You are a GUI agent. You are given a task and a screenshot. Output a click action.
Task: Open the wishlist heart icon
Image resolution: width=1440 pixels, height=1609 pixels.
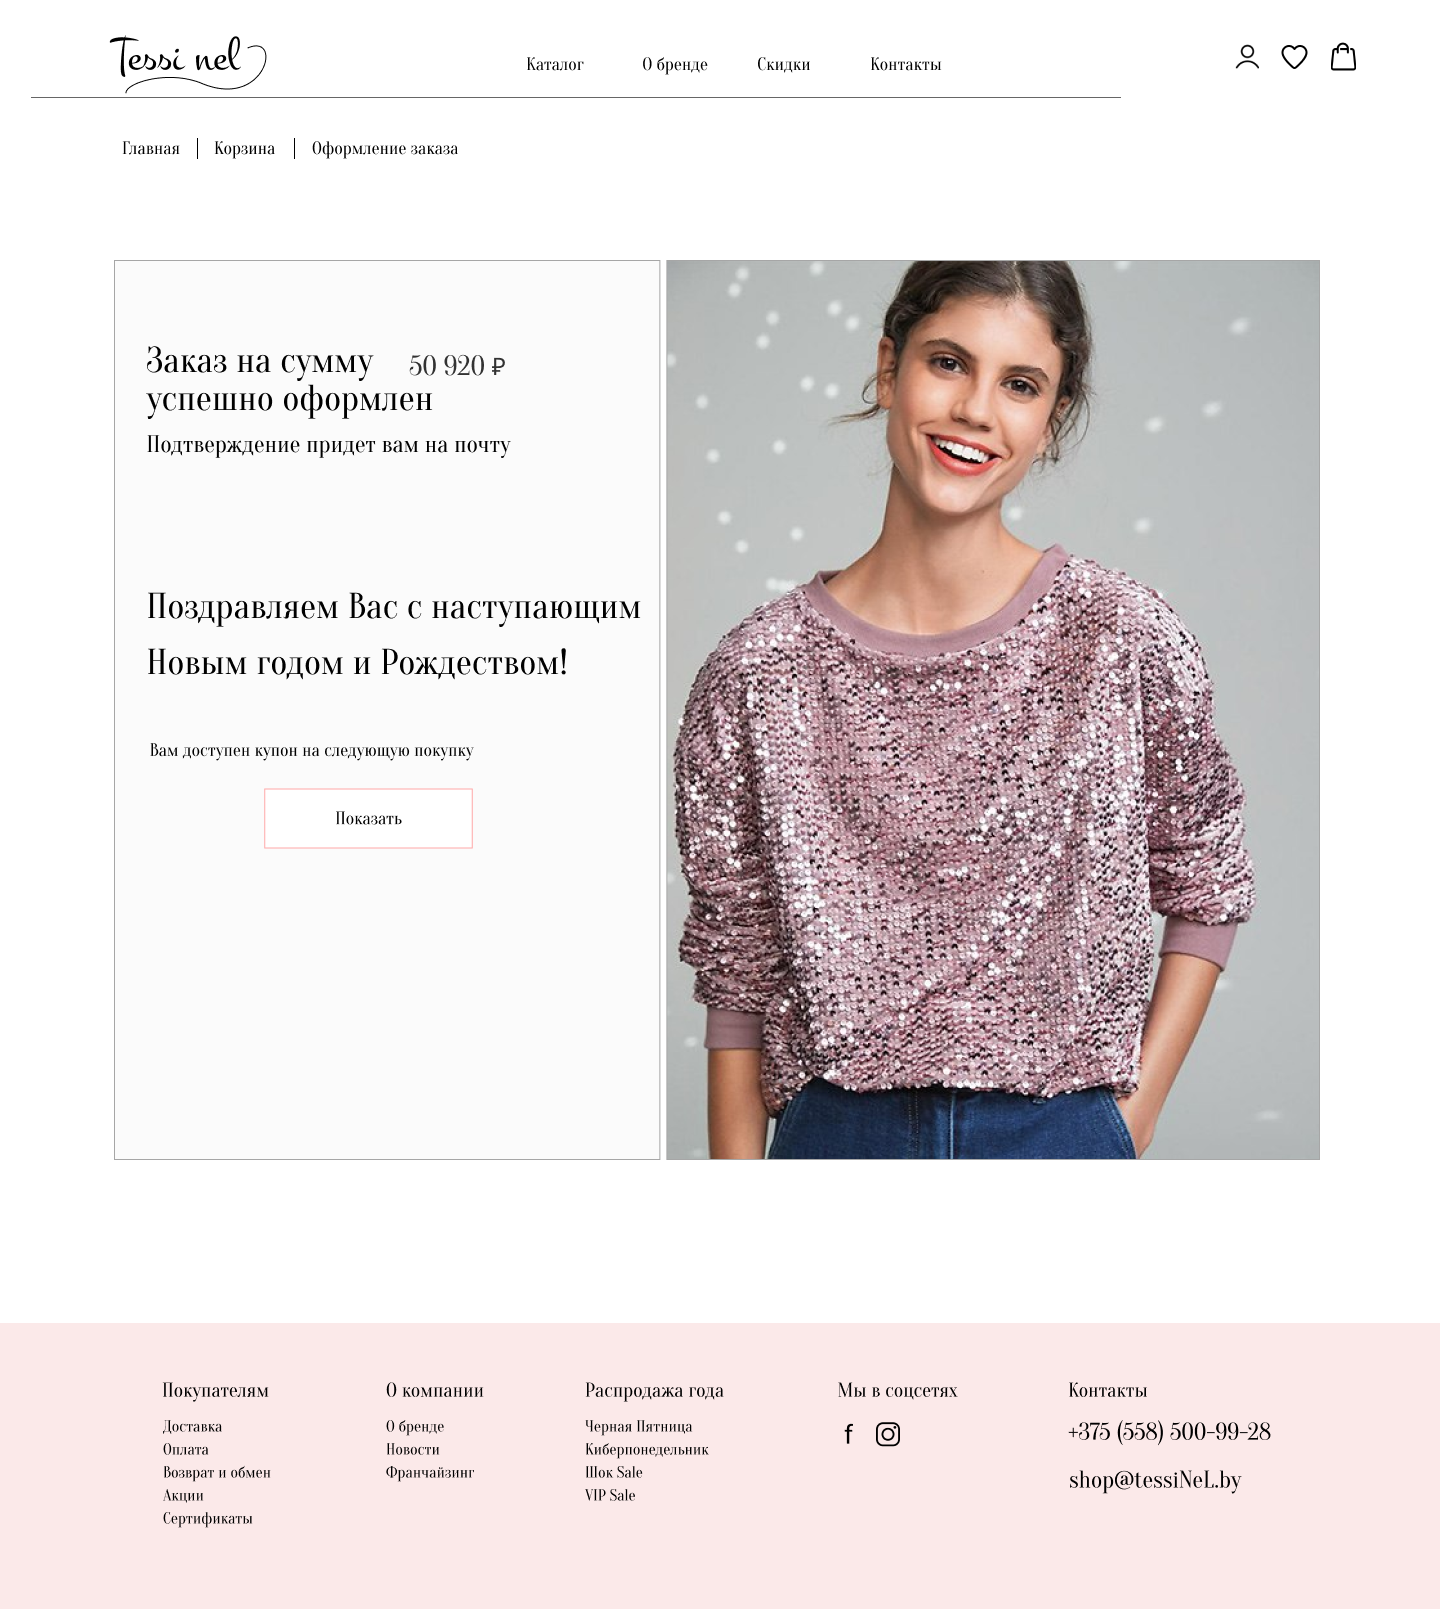1294,57
